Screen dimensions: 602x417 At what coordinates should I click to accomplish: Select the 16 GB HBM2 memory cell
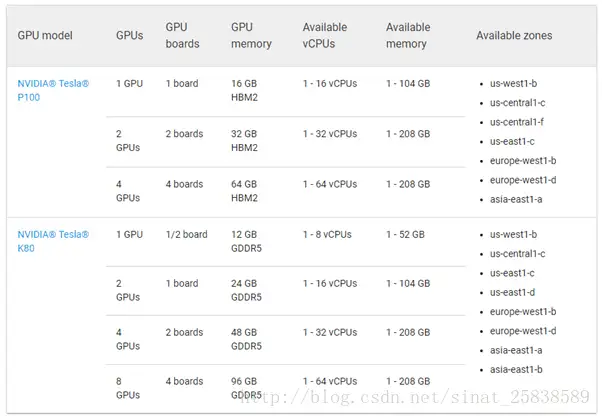244,90
